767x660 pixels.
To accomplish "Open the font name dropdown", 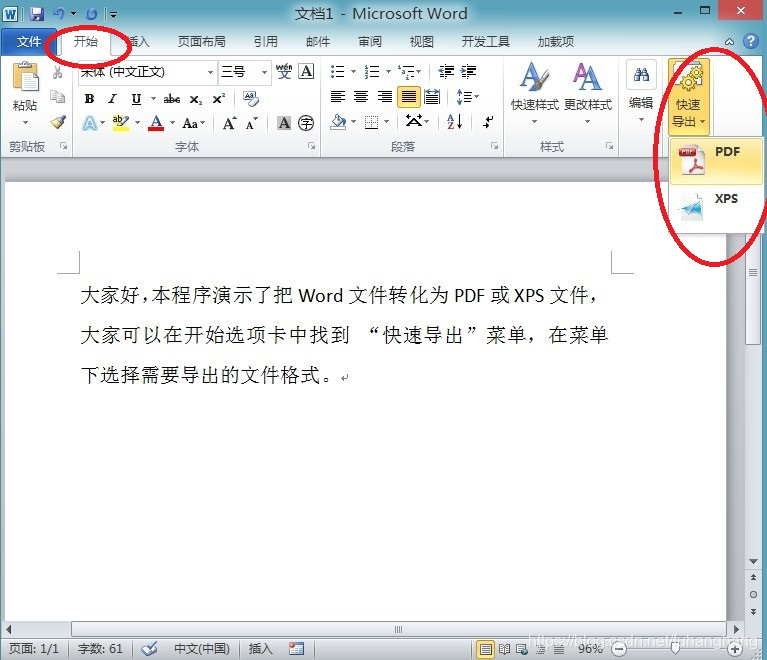I will click(x=210, y=72).
